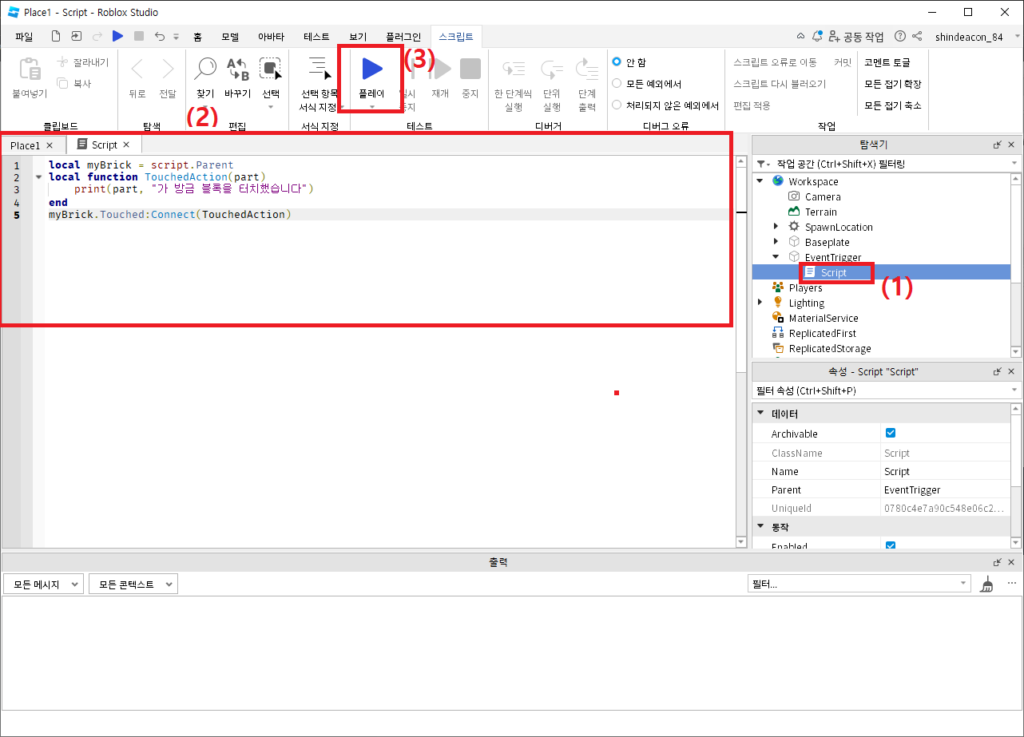This screenshot has height=737, width=1024.
Task: Toggle the Archivable checkbox
Action: point(890,433)
